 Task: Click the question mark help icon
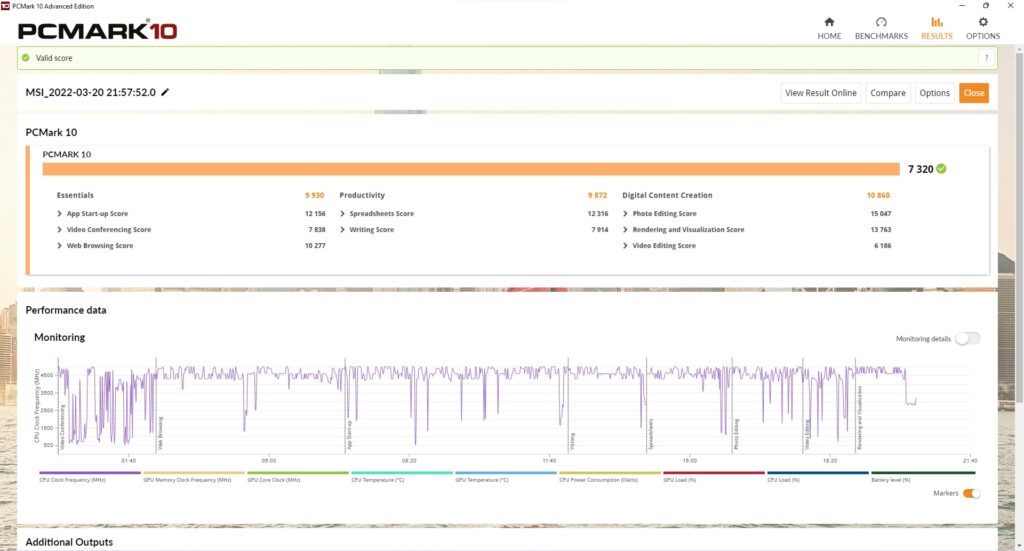click(984, 58)
